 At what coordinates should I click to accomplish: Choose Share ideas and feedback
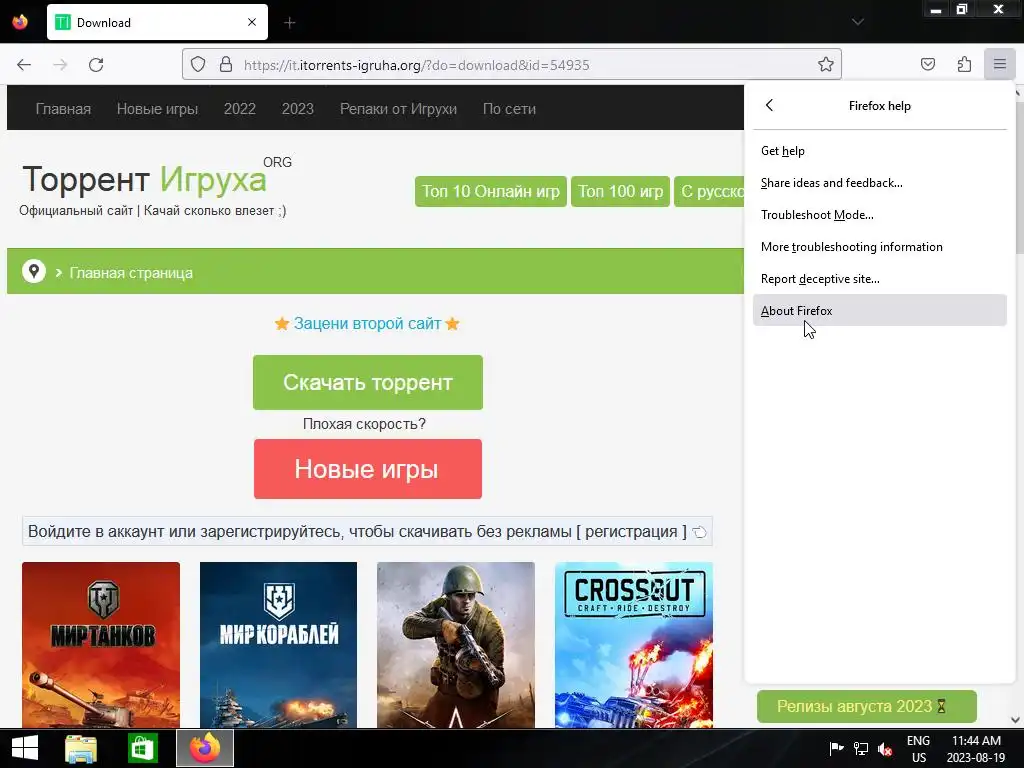point(880,183)
